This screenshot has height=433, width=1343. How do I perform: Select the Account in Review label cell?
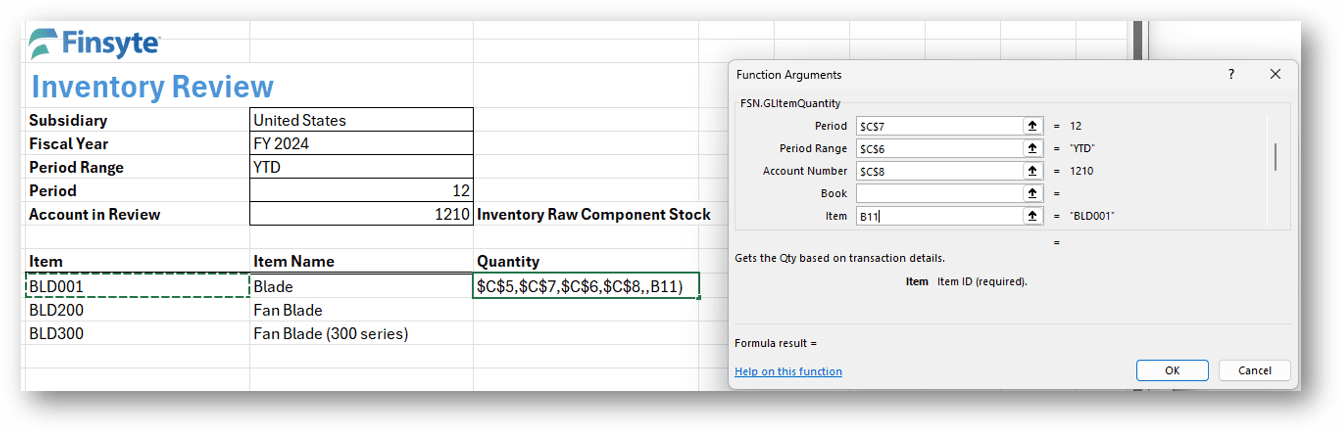[138, 214]
